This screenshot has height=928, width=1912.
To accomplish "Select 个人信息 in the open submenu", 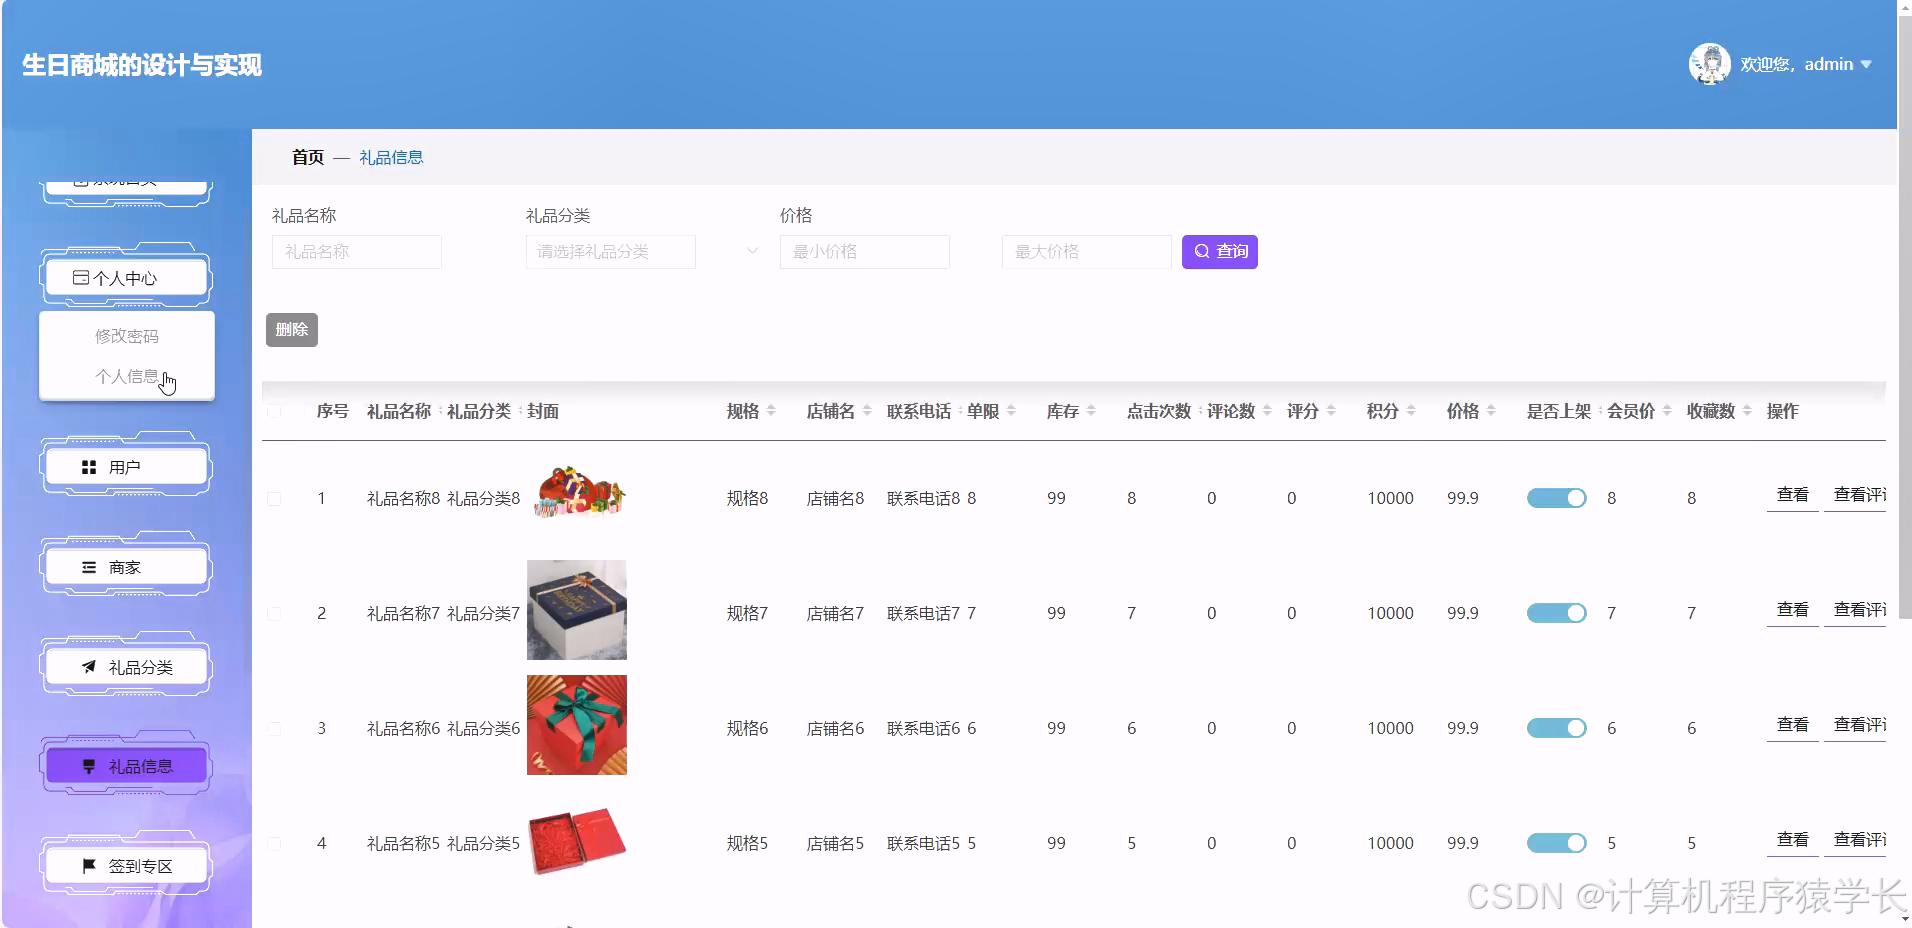I will click(126, 375).
